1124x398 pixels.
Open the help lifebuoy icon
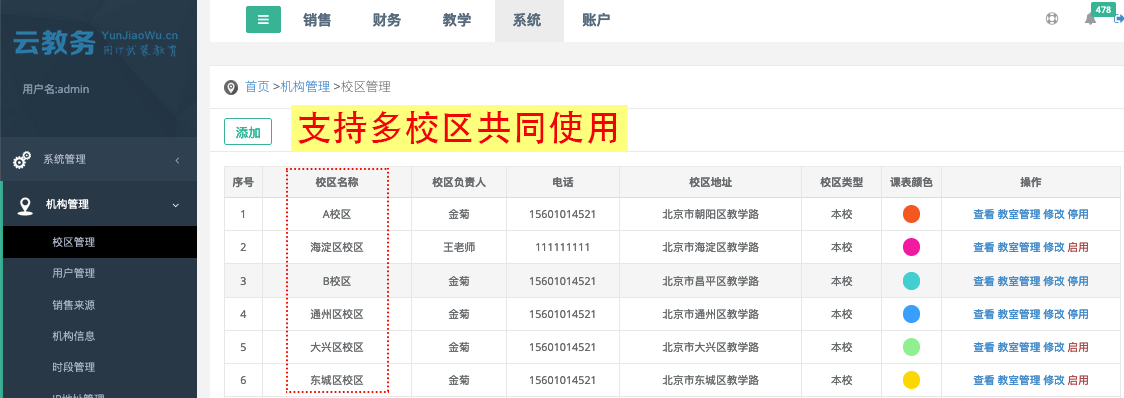tap(1052, 19)
